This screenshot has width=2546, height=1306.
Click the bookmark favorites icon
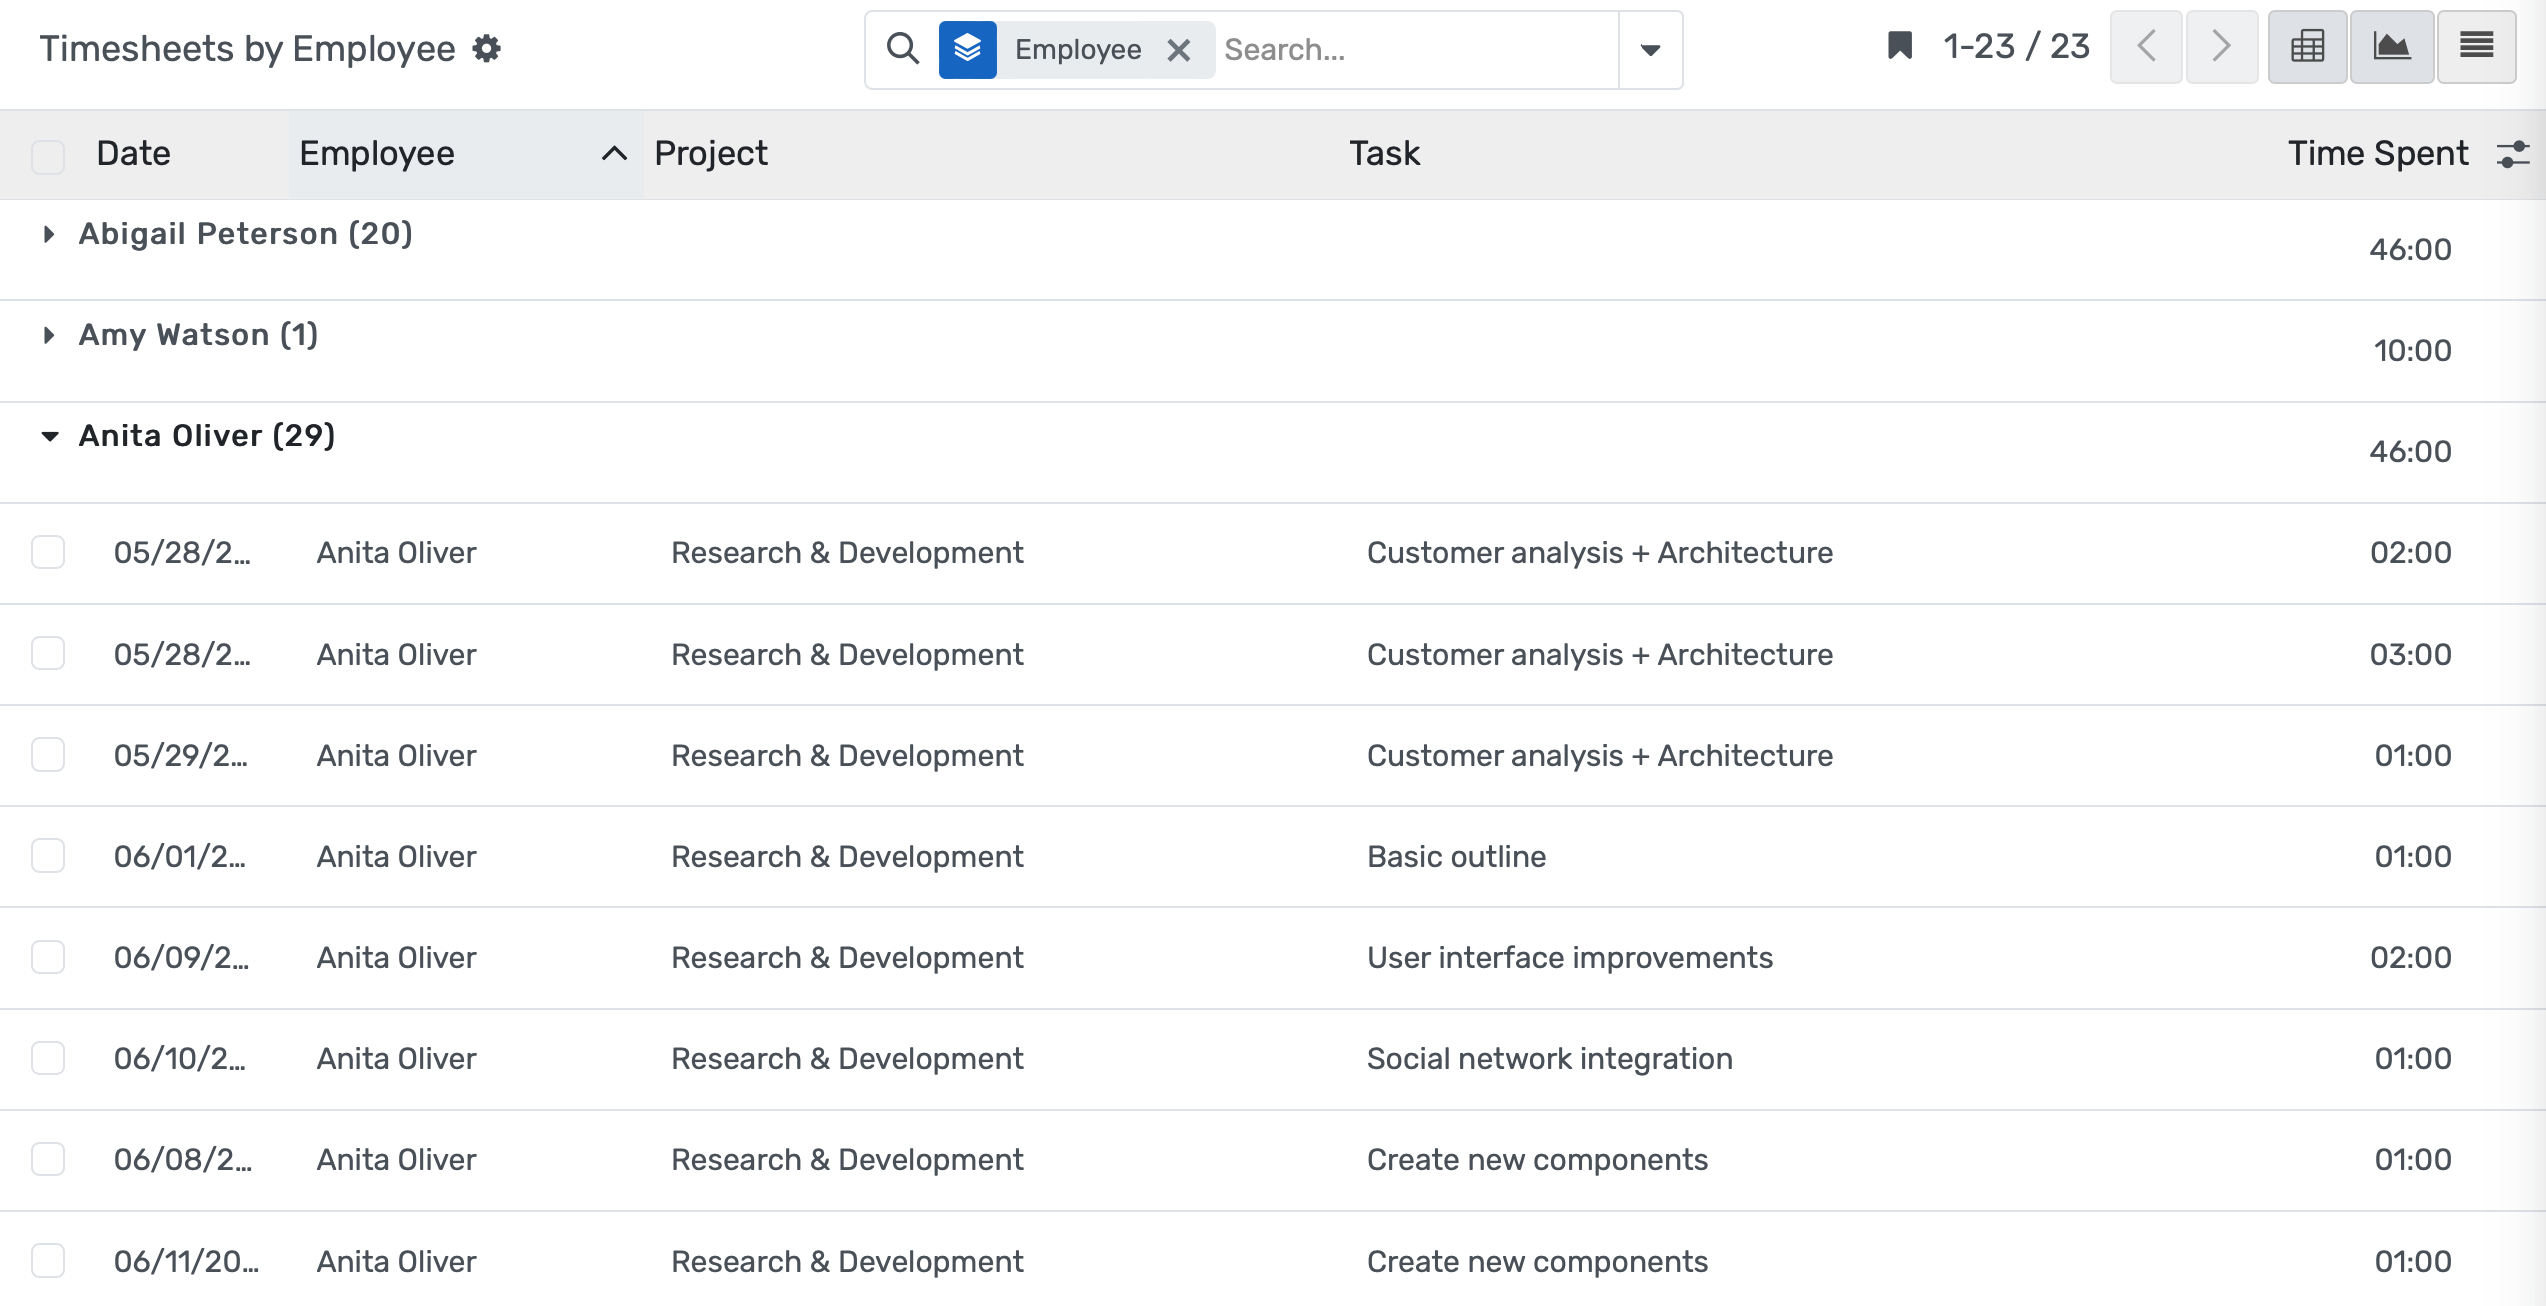(x=1899, y=46)
